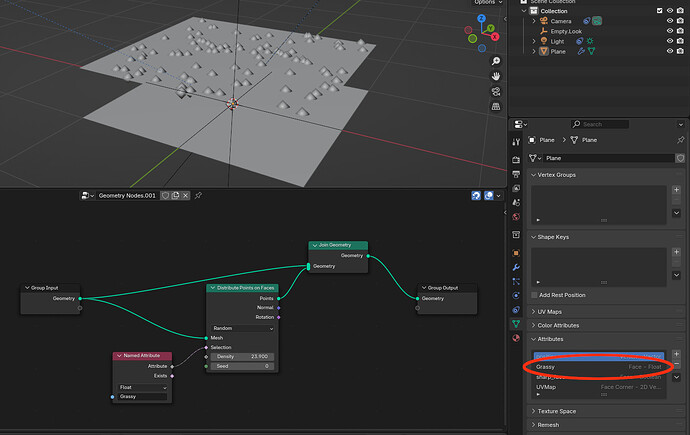Hide the Empty.Look object in viewport
The width and height of the screenshot is (690, 435).
[670, 31]
